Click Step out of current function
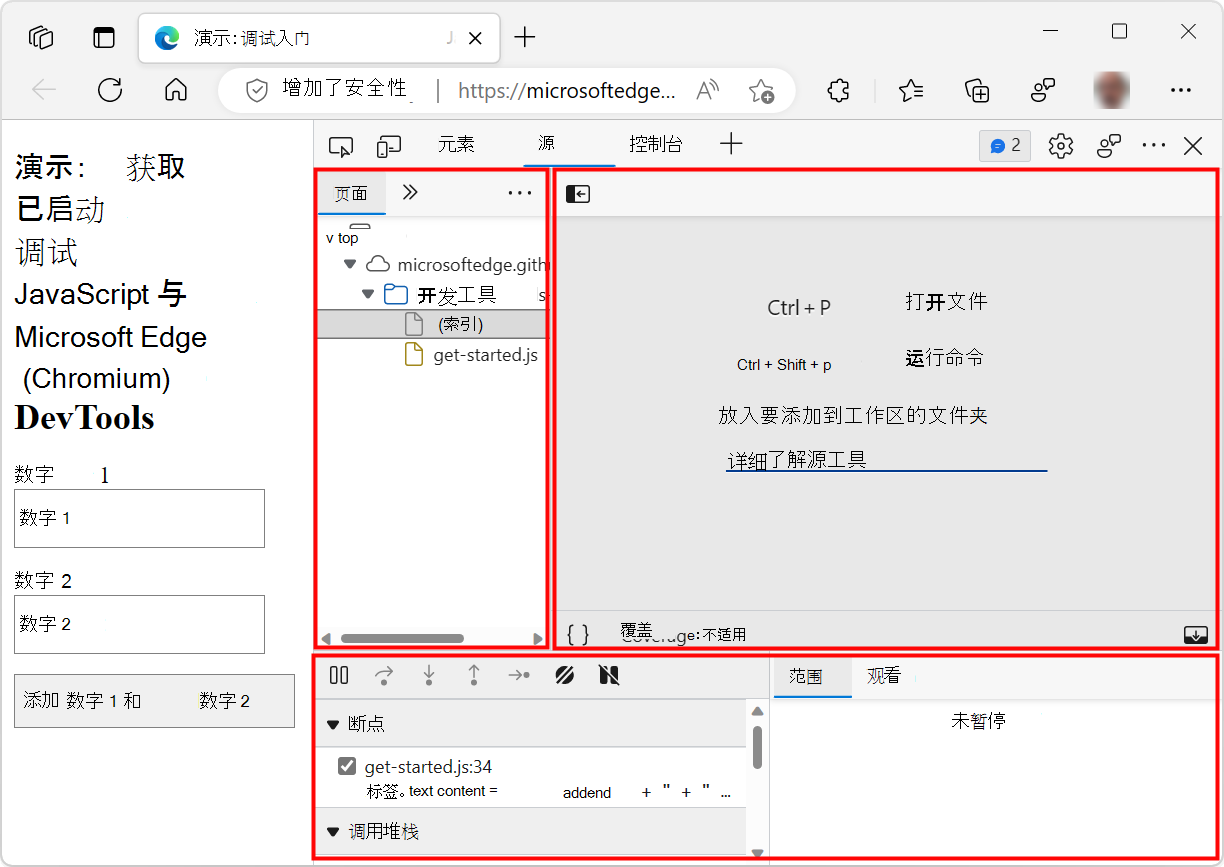The height and width of the screenshot is (867, 1224). click(x=474, y=676)
